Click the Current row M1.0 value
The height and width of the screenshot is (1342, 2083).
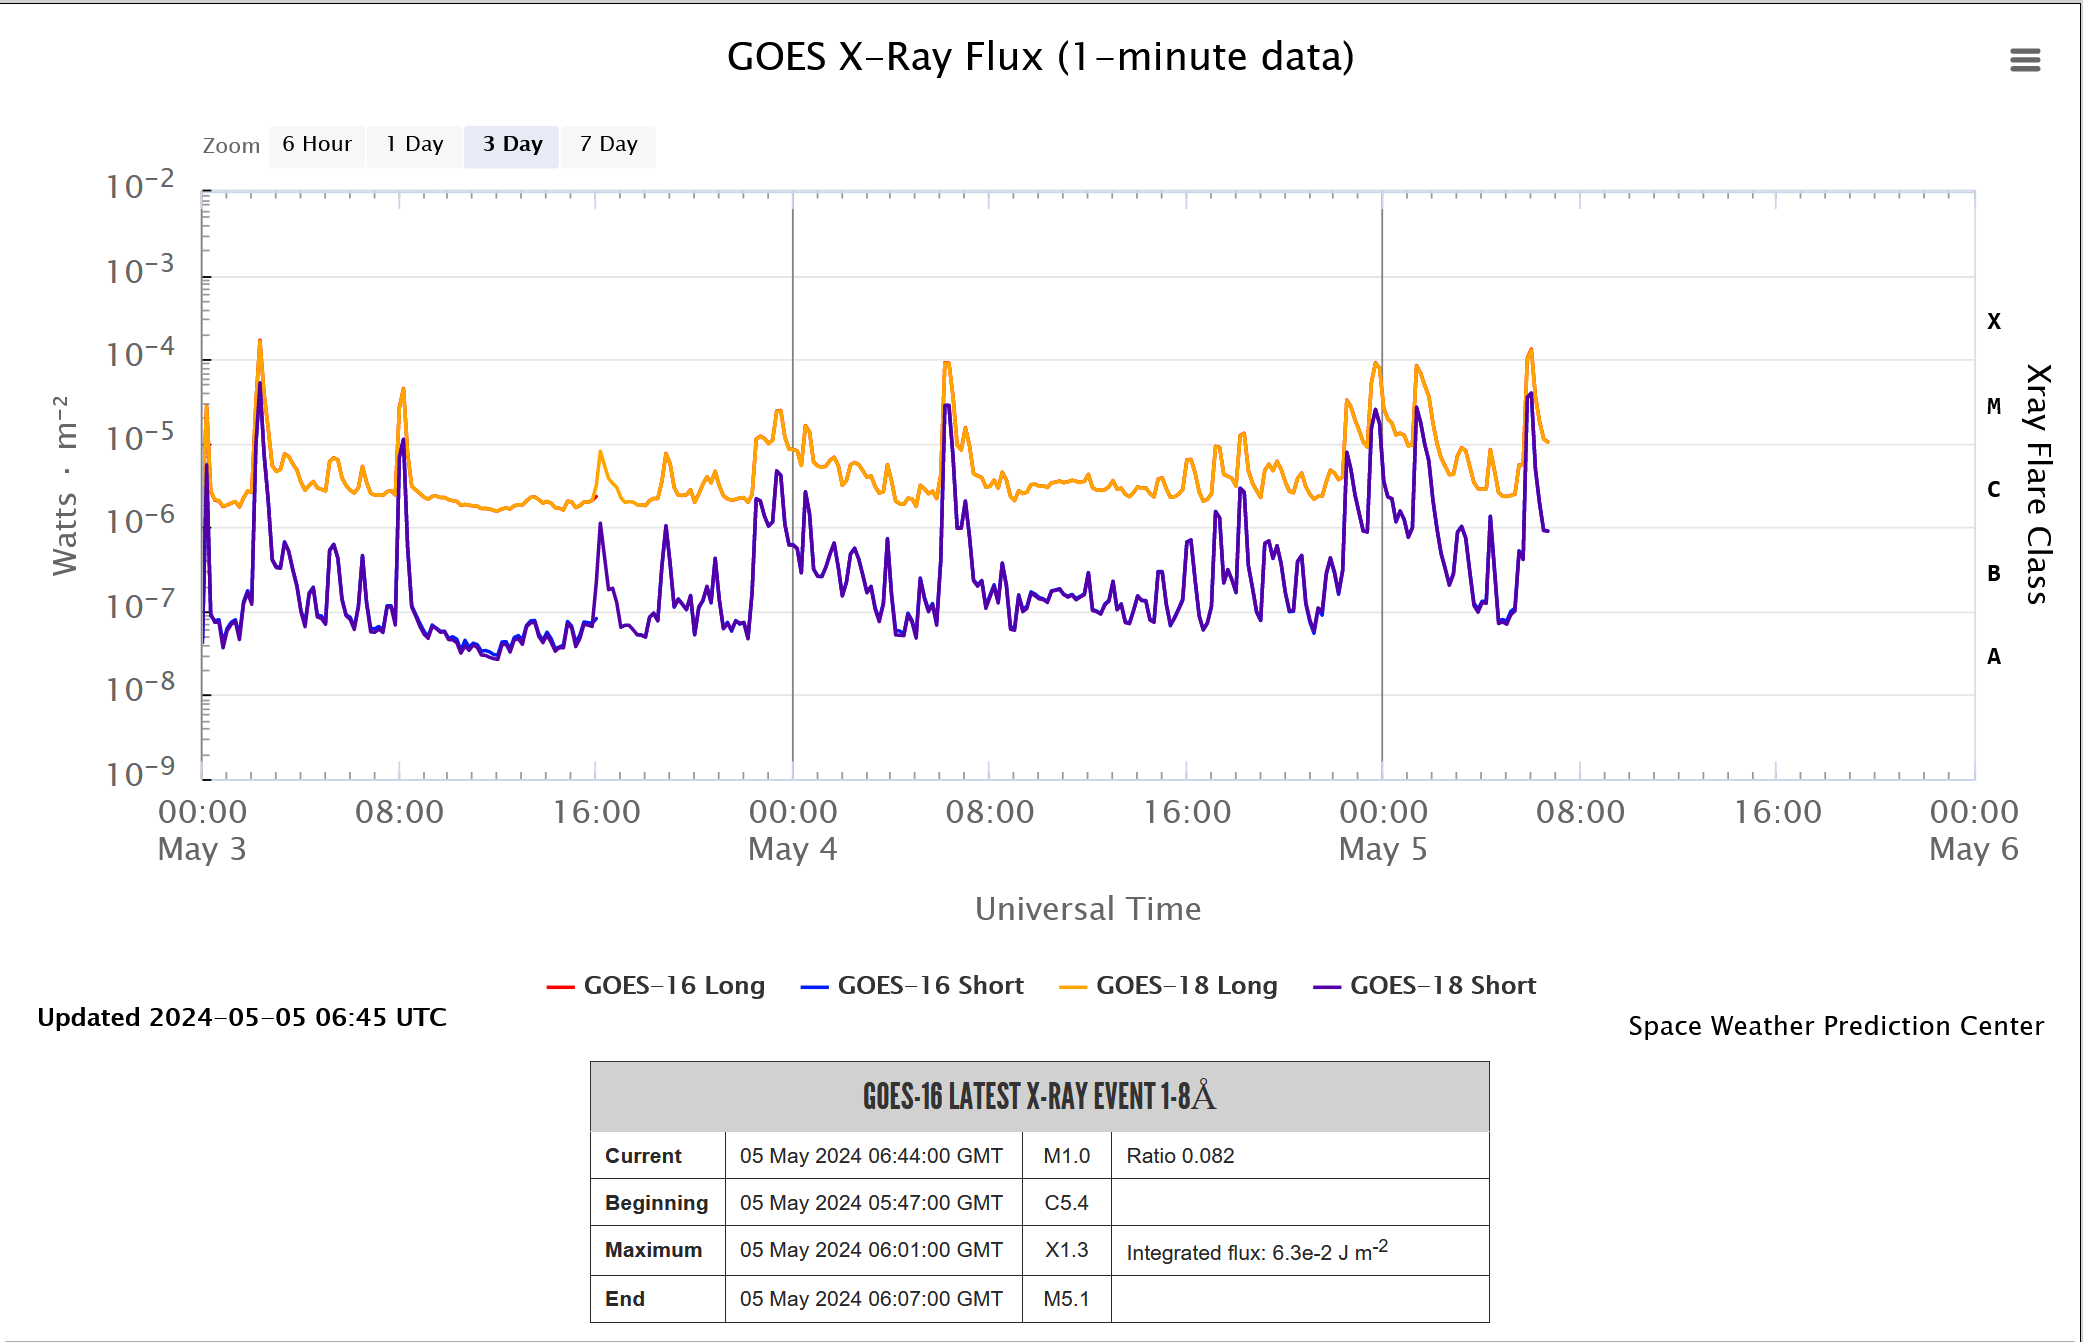click(x=1066, y=1156)
